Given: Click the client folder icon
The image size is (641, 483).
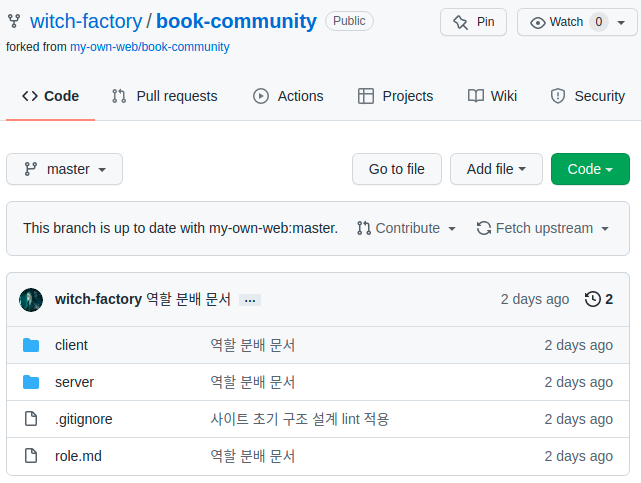Looking at the screenshot, I should tap(31, 345).
